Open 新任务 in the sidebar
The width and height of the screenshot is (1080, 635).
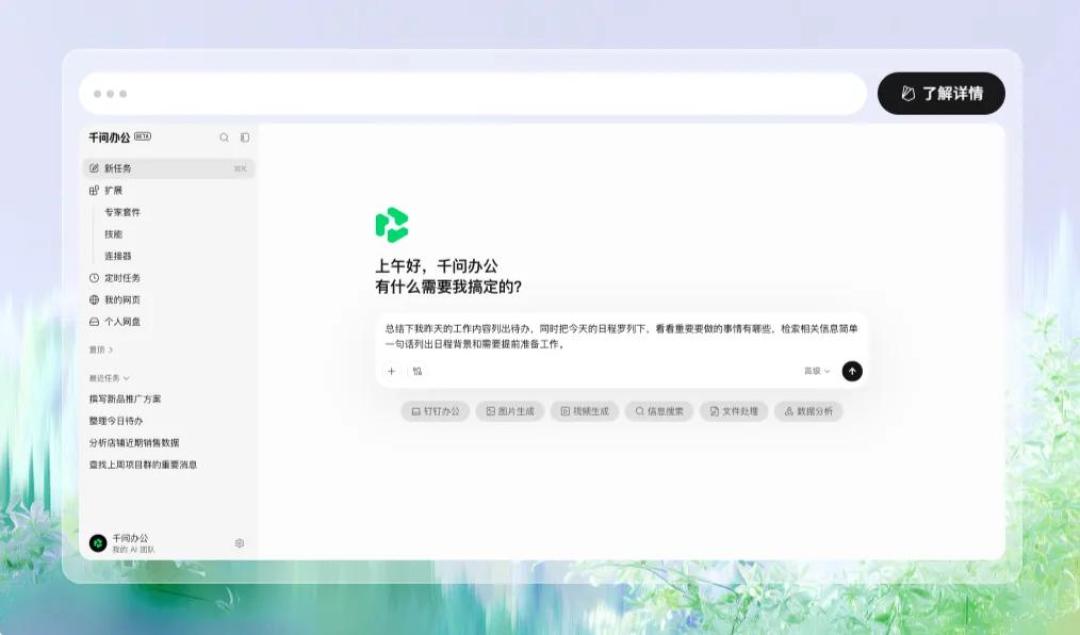point(169,168)
